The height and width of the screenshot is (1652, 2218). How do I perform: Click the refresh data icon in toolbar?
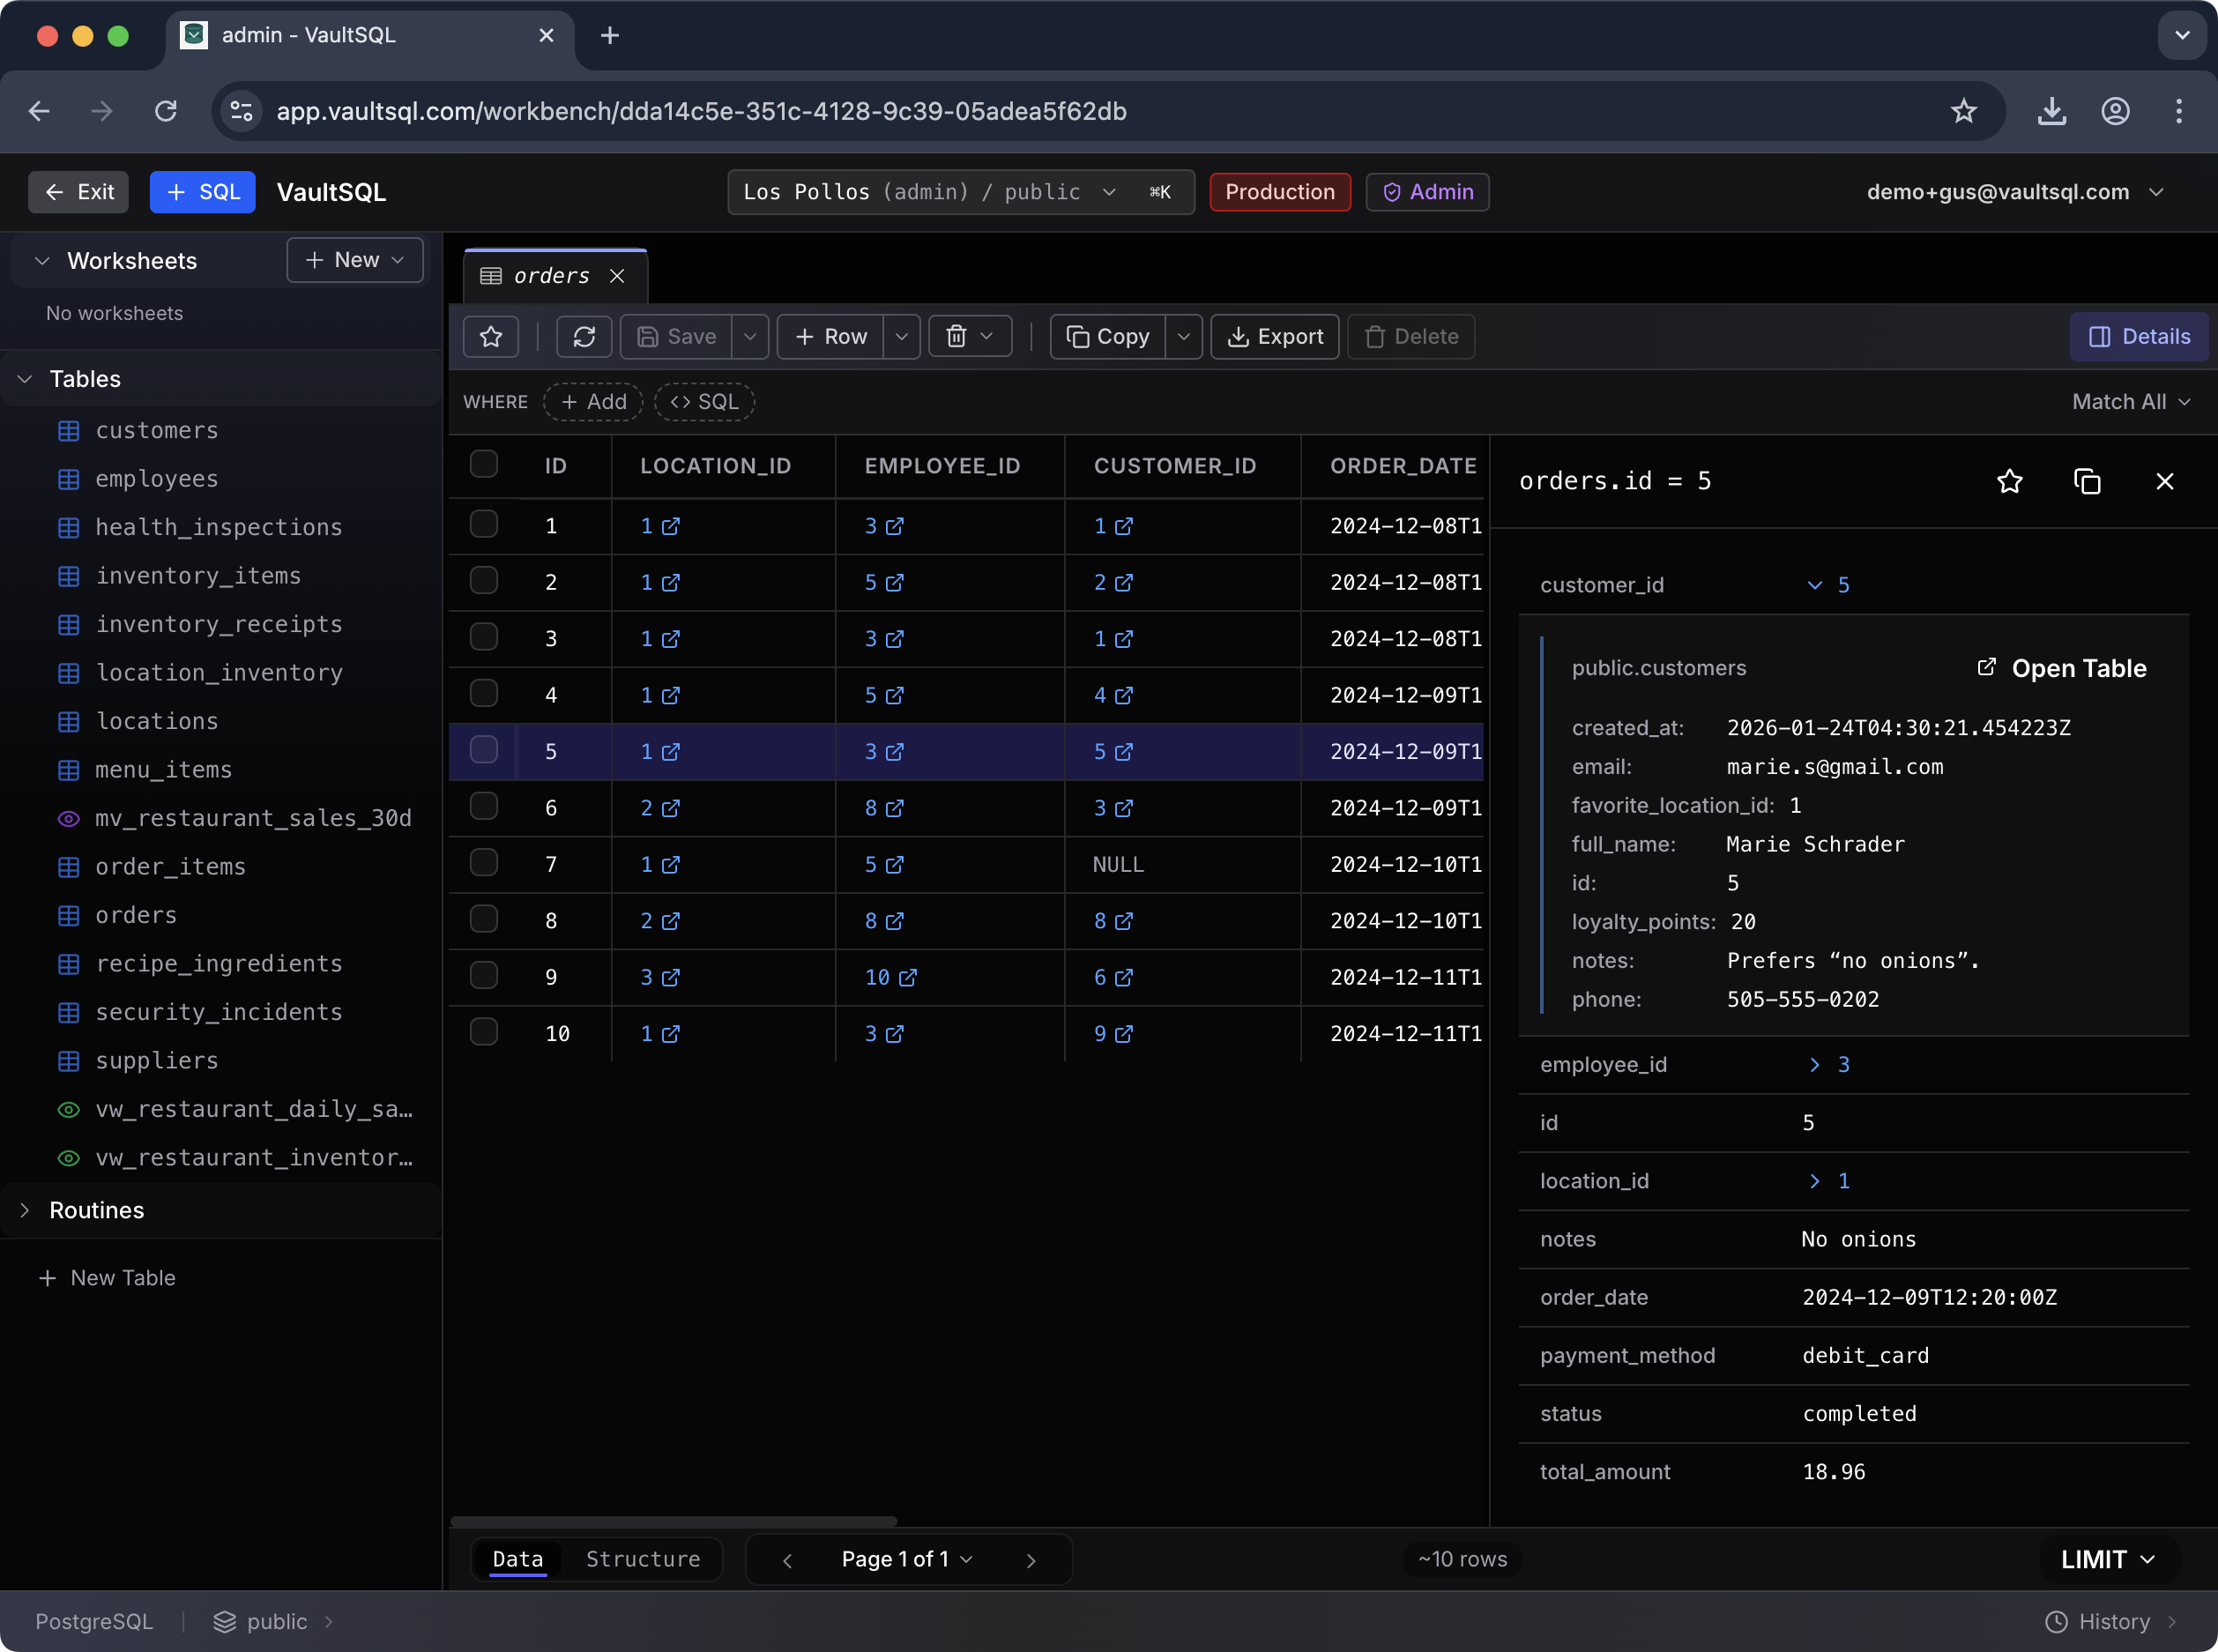(584, 337)
